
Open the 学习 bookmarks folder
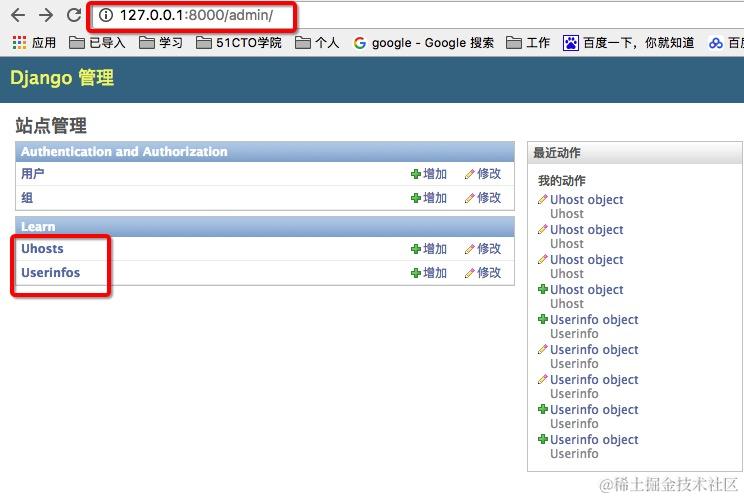160,43
